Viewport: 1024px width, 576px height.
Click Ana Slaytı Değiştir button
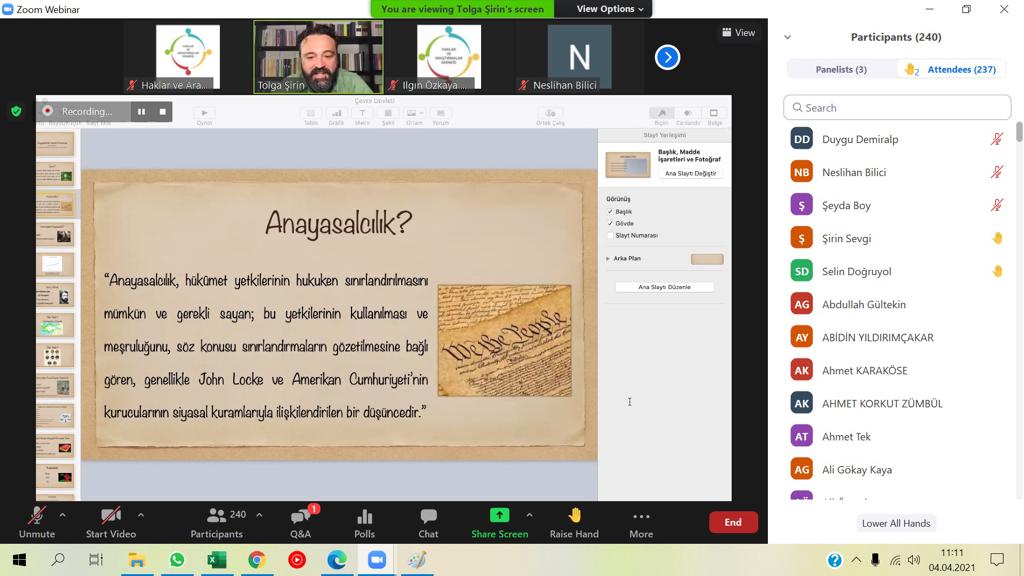[690, 174]
